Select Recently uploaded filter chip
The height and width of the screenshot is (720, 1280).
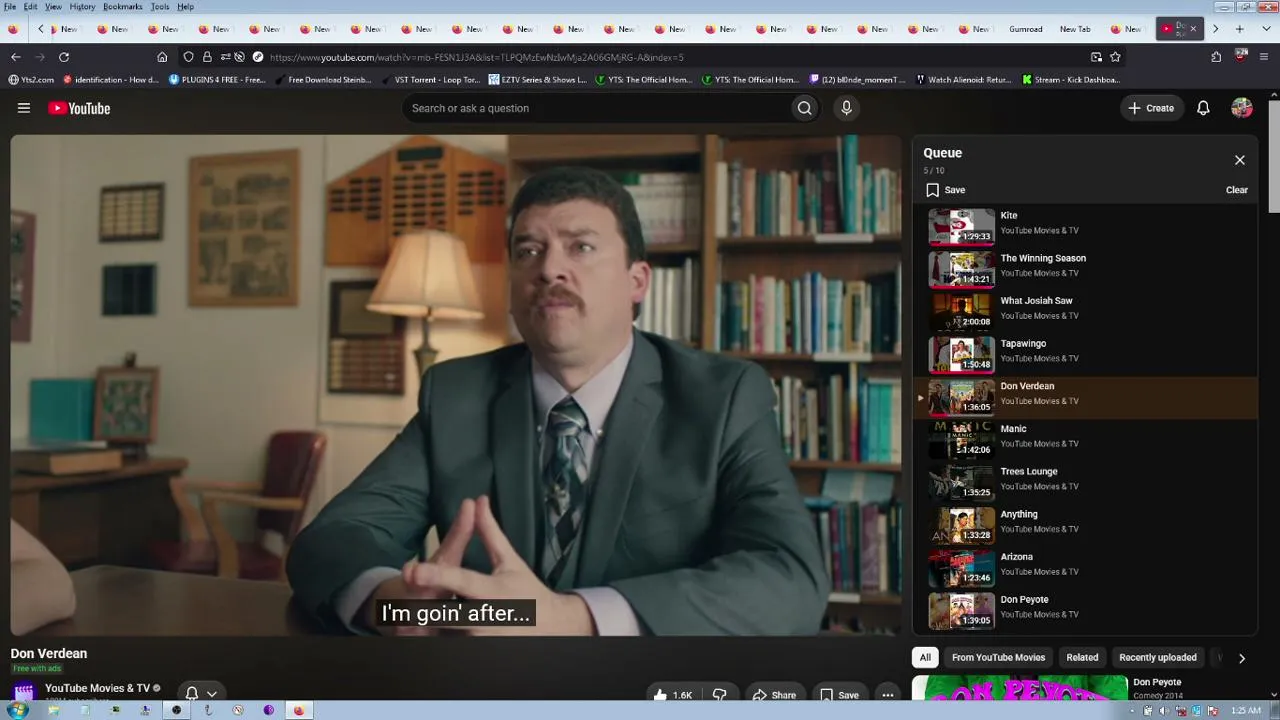1158,657
